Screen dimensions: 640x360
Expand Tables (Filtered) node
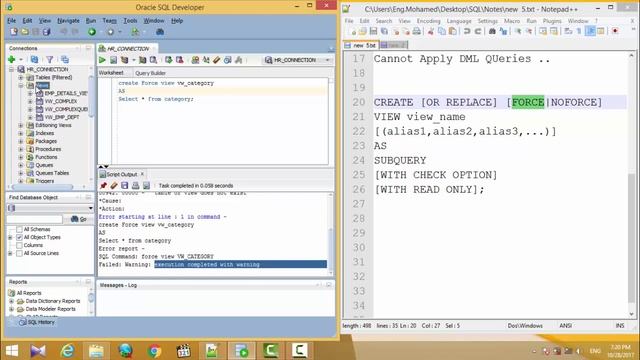click(x=21, y=77)
